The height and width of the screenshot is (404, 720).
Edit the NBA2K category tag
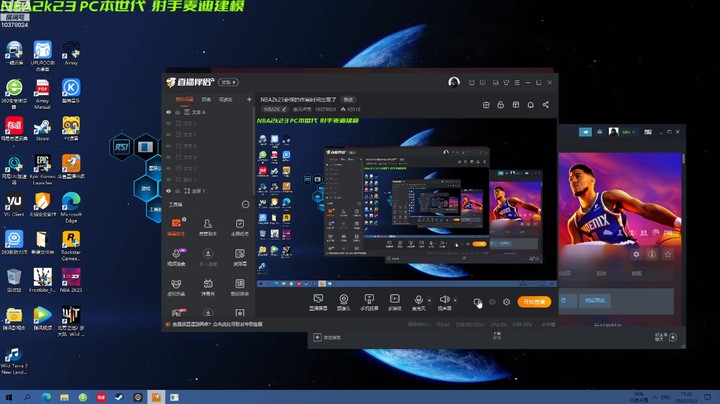click(275, 109)
